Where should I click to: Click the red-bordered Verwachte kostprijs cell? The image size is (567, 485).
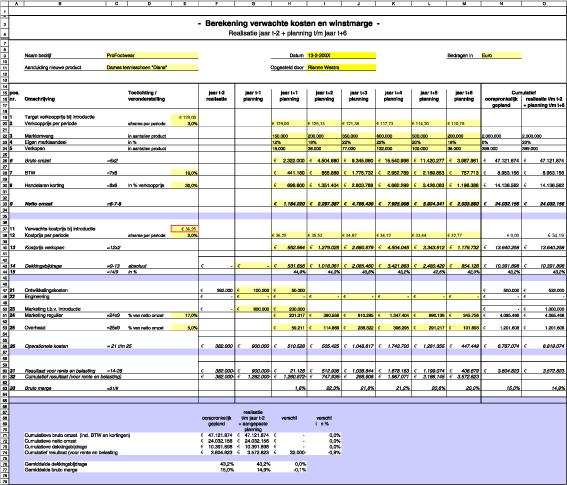pyautogui.click(x=185, y=229)
